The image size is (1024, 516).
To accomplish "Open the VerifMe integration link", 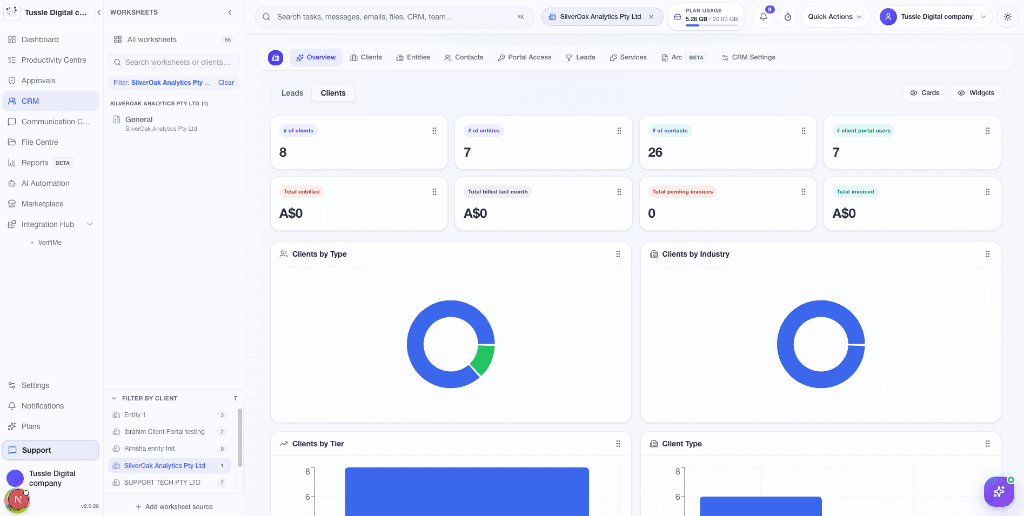I will 50,242.
